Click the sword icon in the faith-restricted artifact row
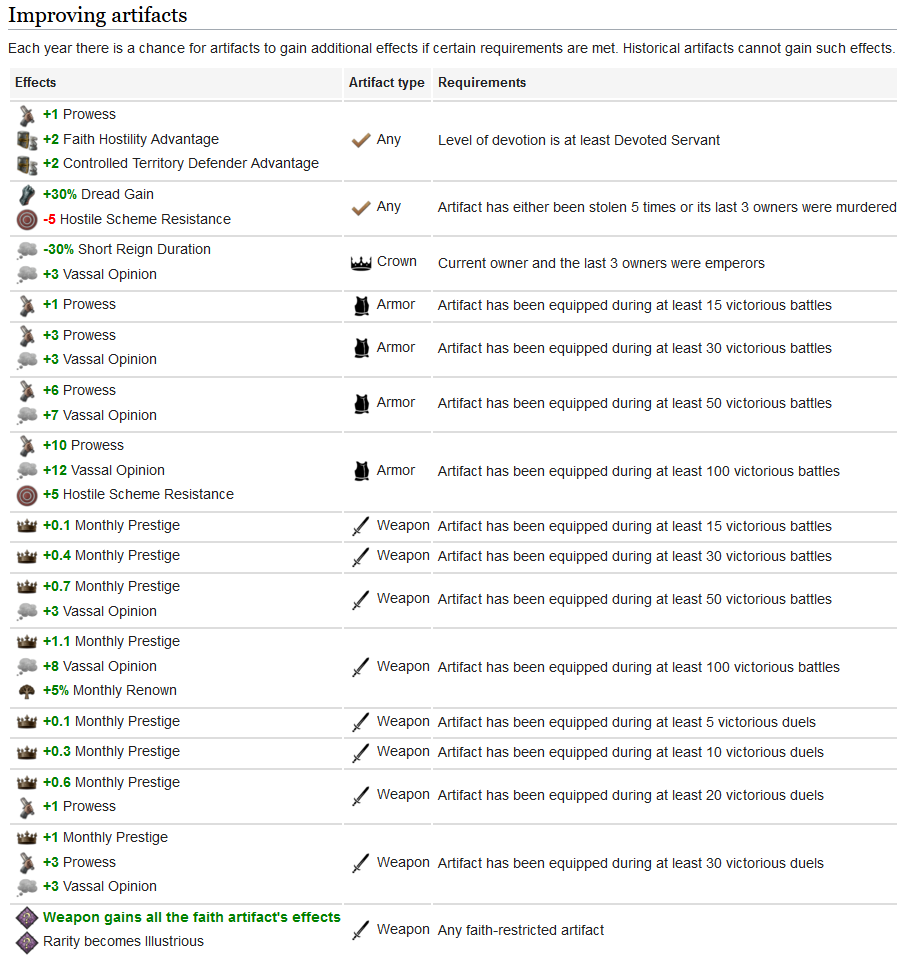 click(361, 931)
